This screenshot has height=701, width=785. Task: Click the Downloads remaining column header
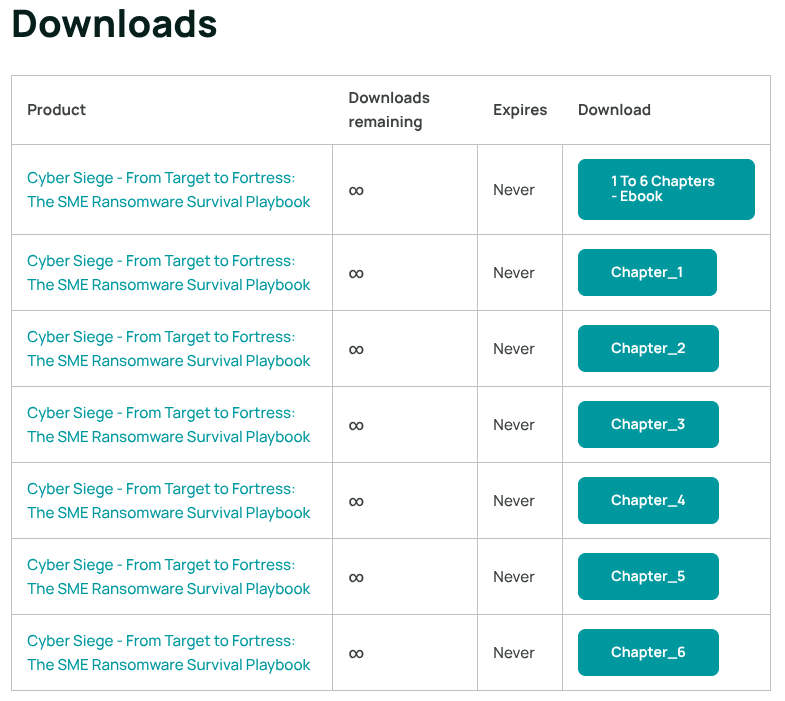389,110
